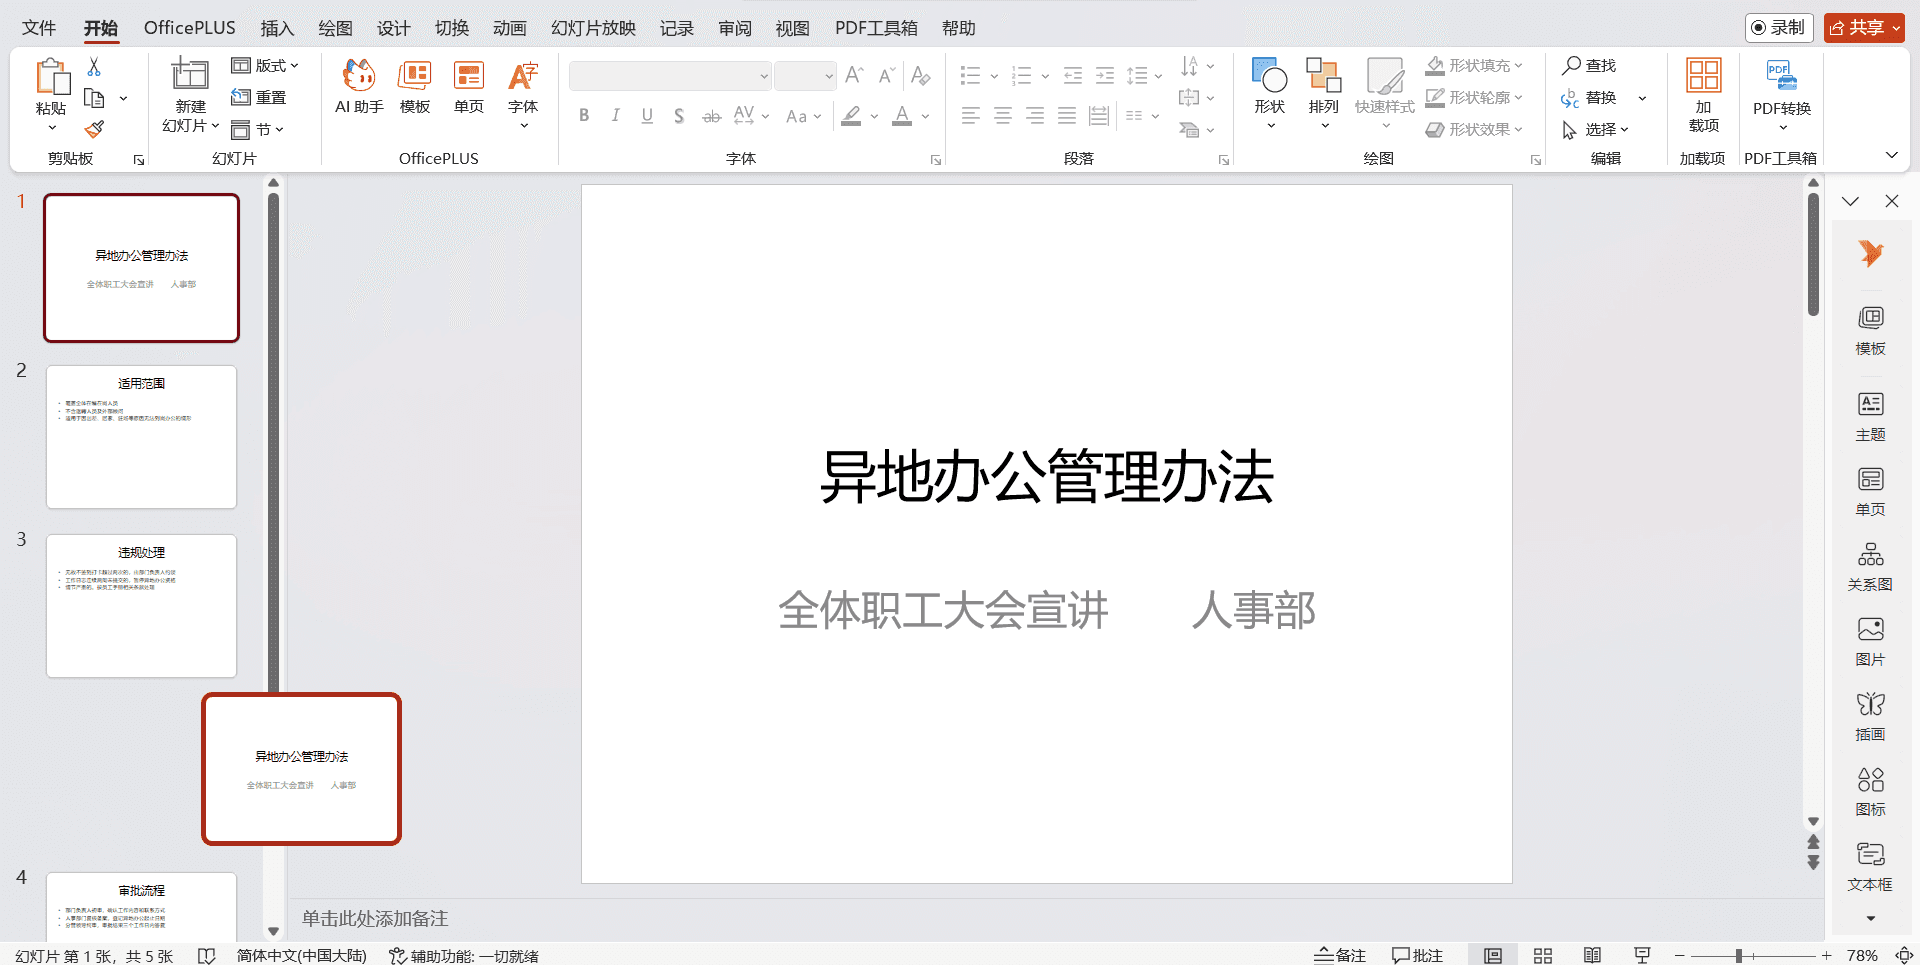The height and width of the screenshot is (965, 1920).
Task: Toggle Bold formatting
Action: pos(584,116)
